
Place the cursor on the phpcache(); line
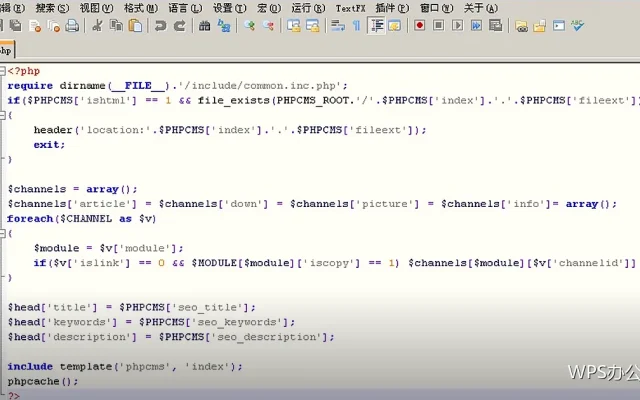pos(43,381)
